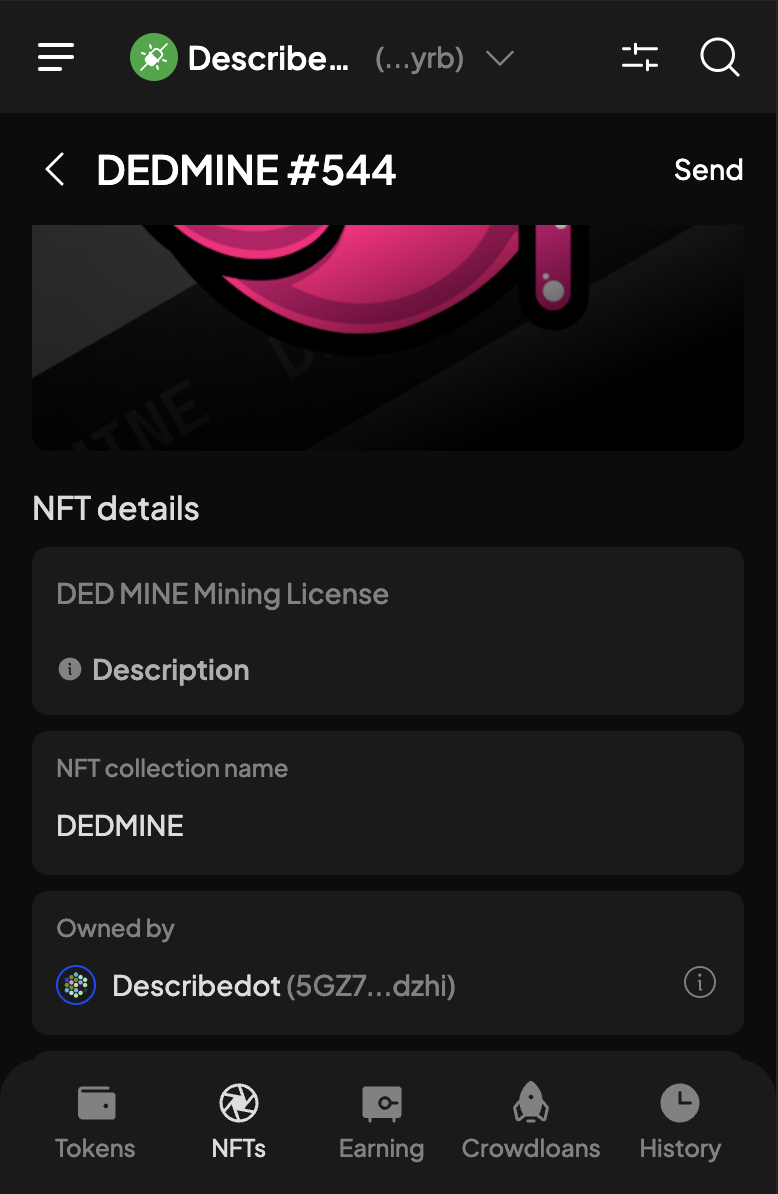Click the Description info icon

coord(69,669)
